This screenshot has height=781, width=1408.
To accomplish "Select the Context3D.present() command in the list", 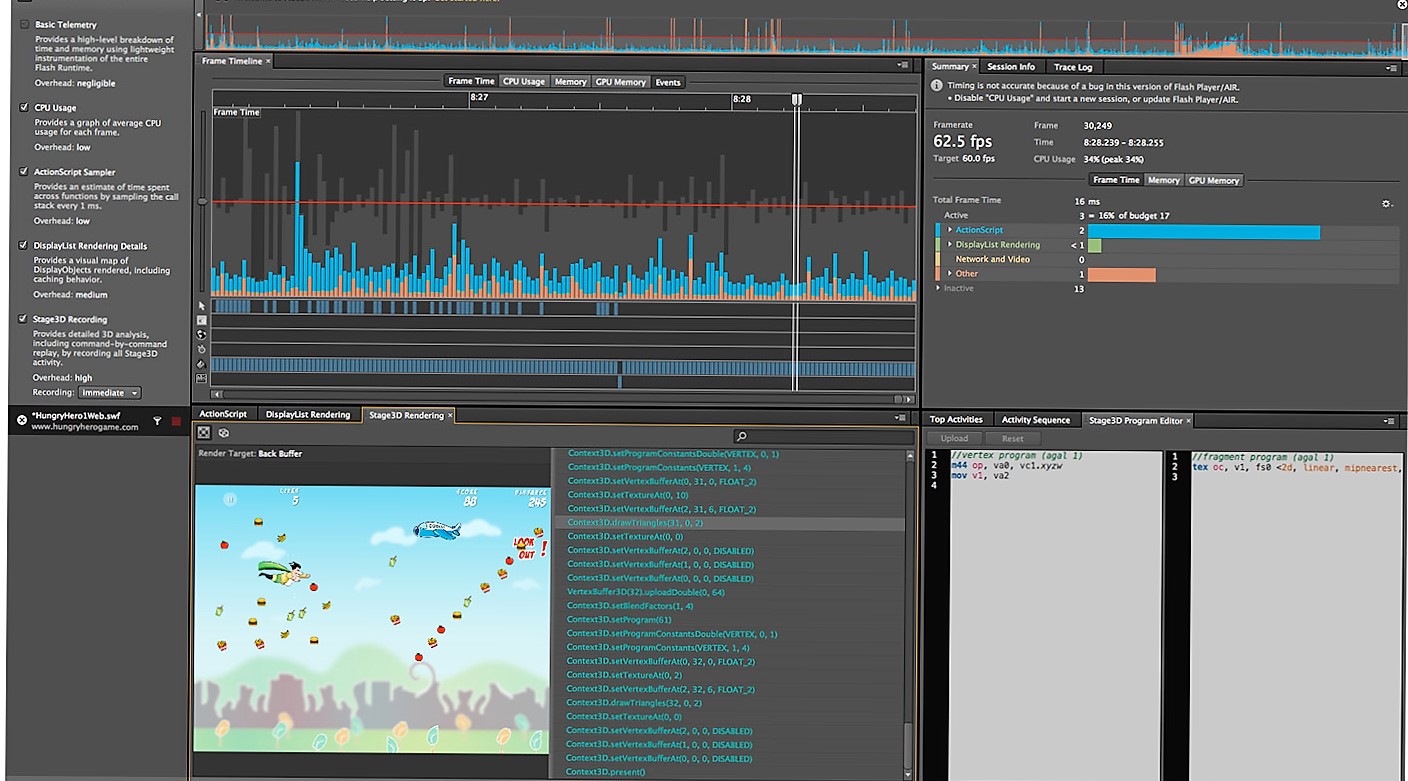I will click(606, 772).
